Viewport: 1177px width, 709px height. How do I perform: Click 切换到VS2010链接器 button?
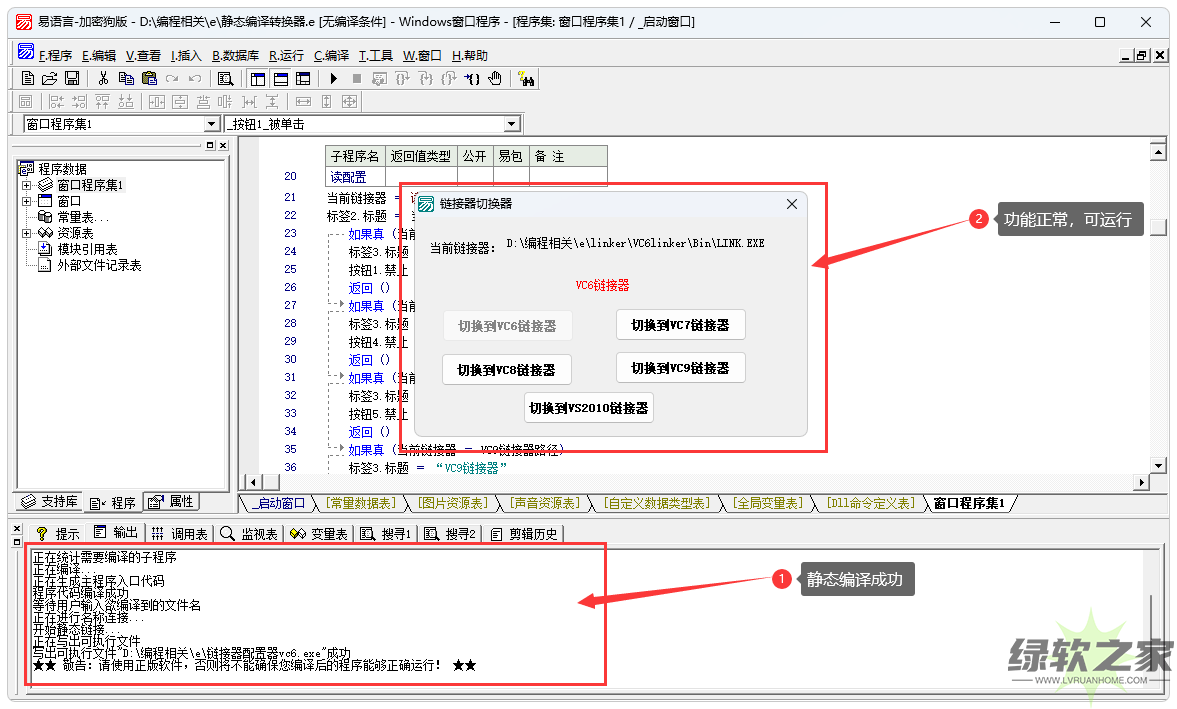tap(588, 408)
